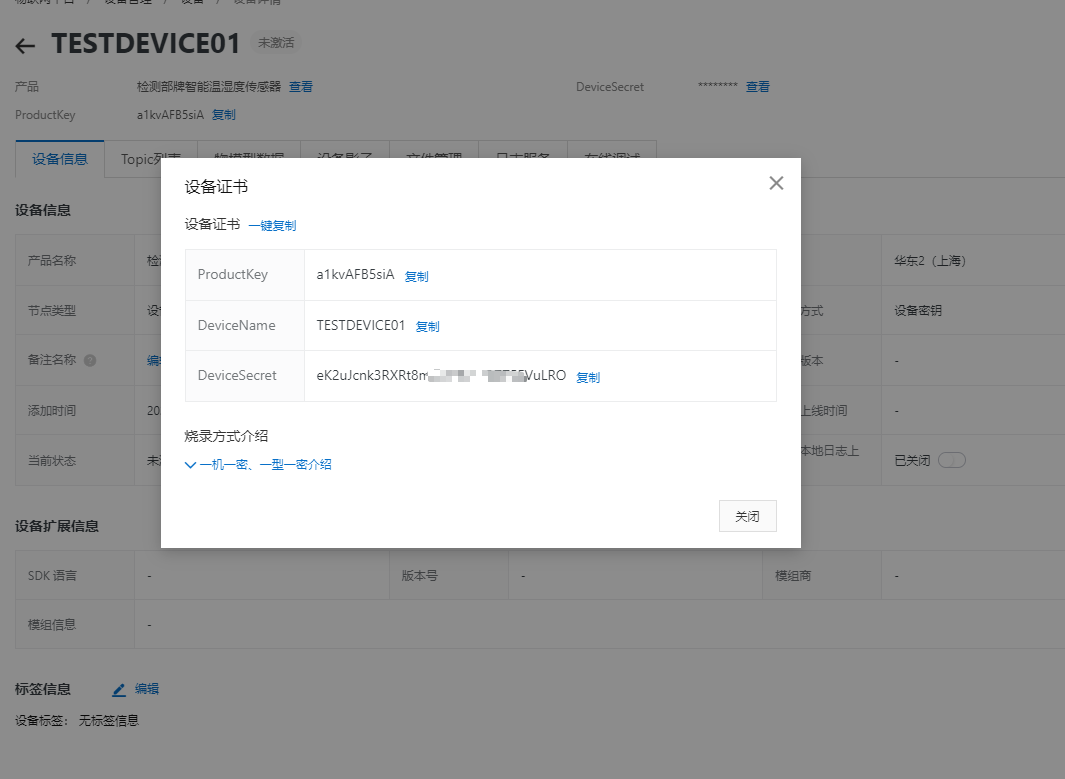Select the TESTDEVICE01 value in the dialog table
The width and height of the screenshot is (1065, 779).
(x=361, y=325)
